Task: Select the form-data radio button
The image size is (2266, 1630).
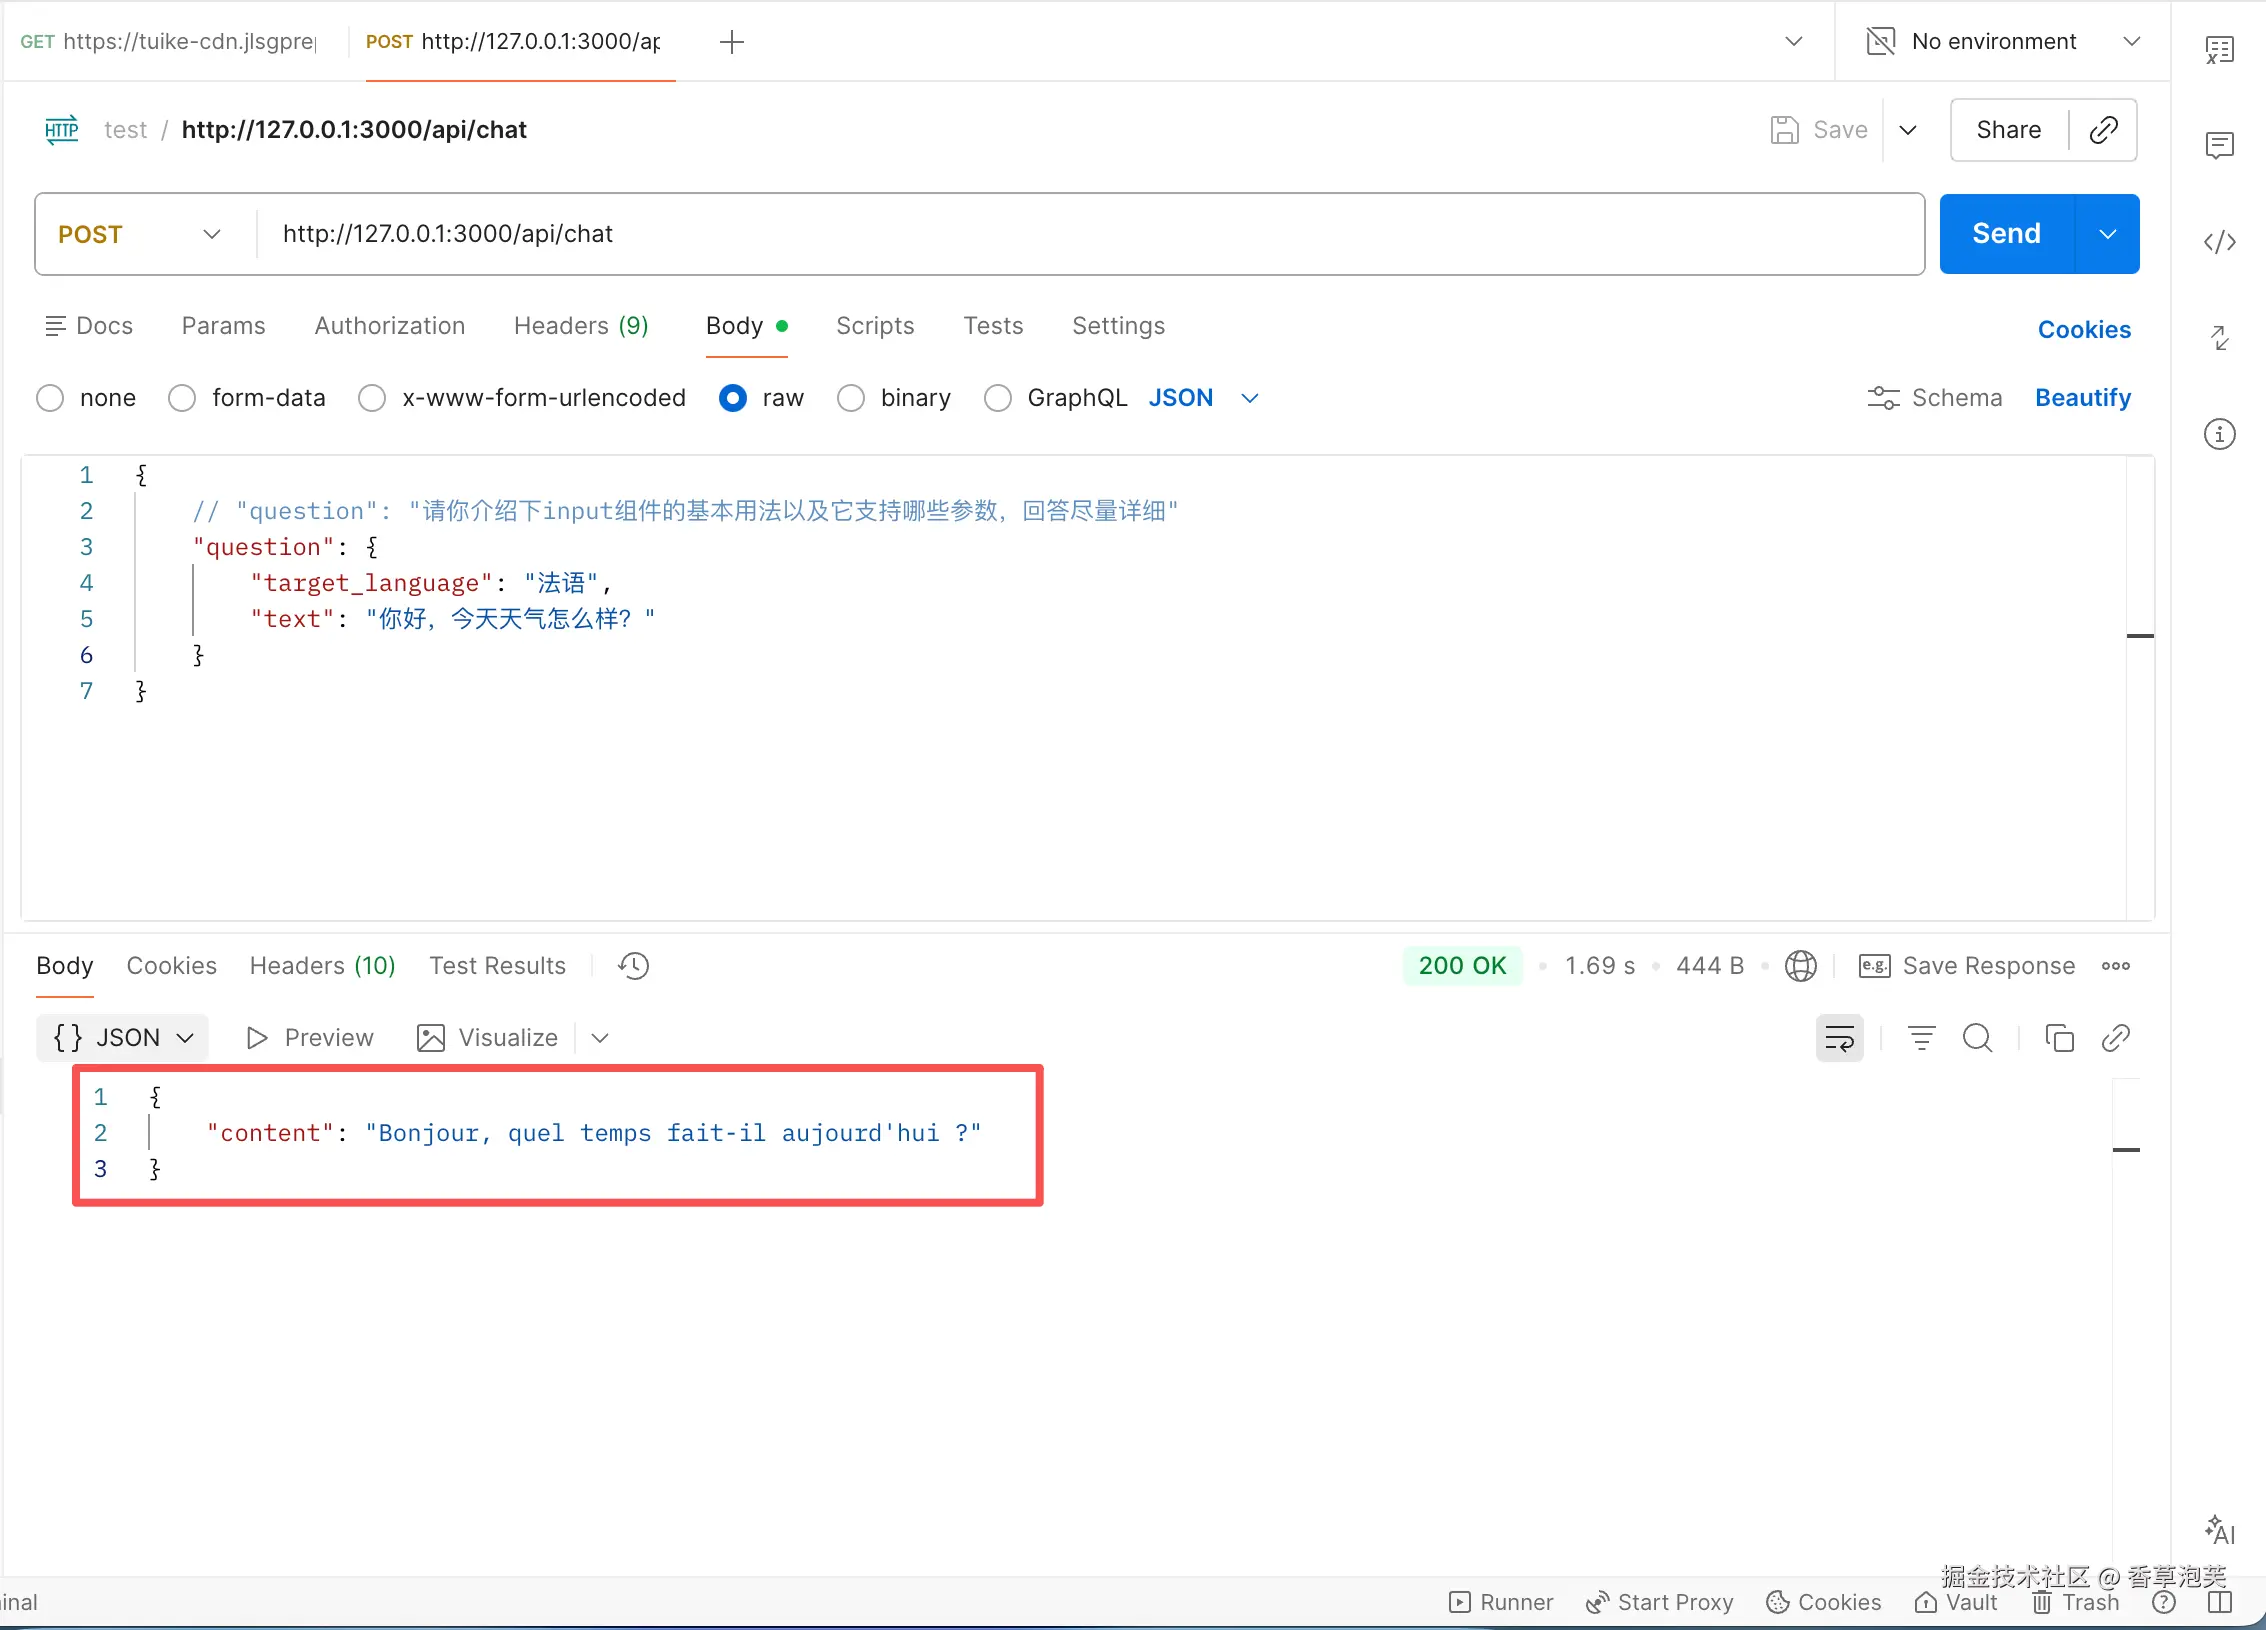Action: (182, 398)
